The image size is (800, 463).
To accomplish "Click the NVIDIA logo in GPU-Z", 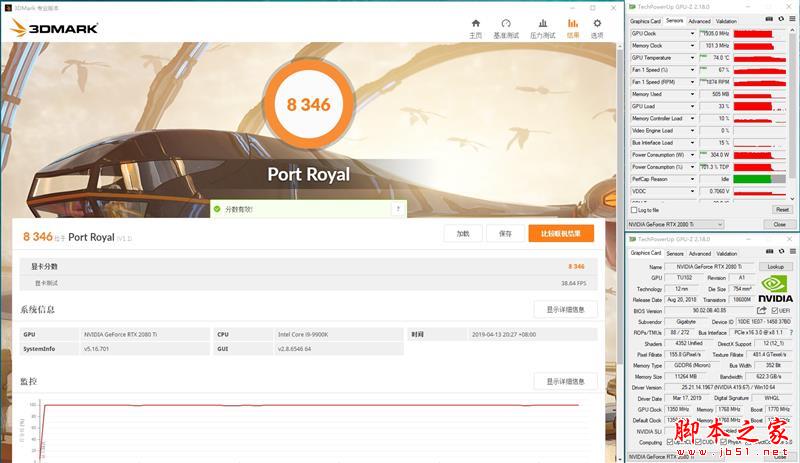I will click(776, 289).
